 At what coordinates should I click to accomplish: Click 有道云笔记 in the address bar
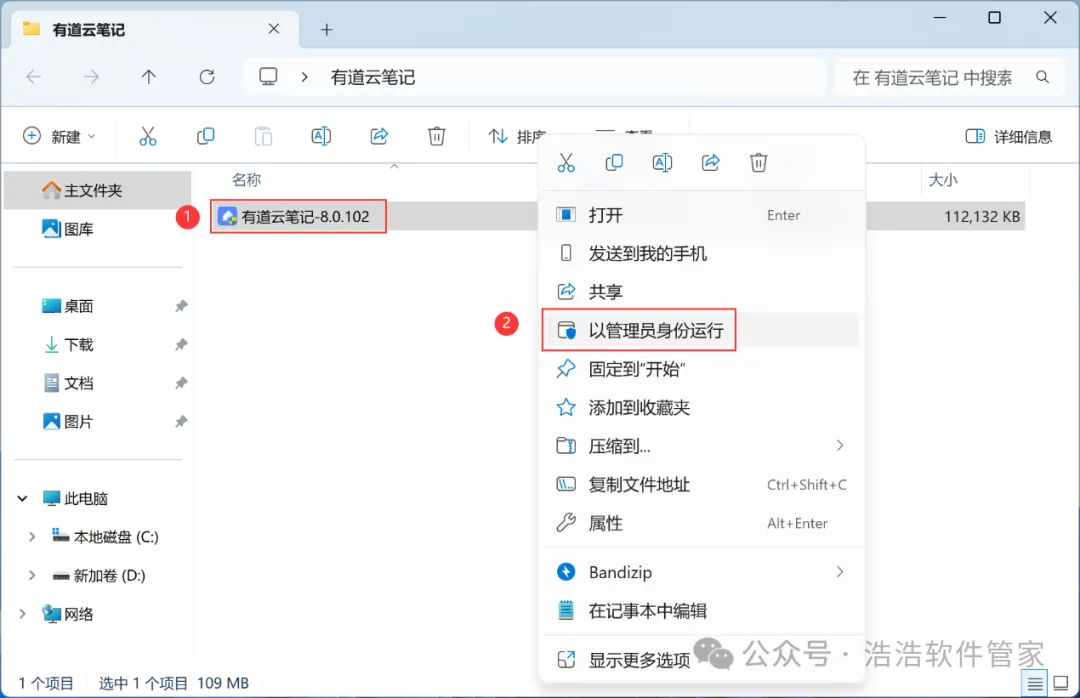[x=373, y=77]
